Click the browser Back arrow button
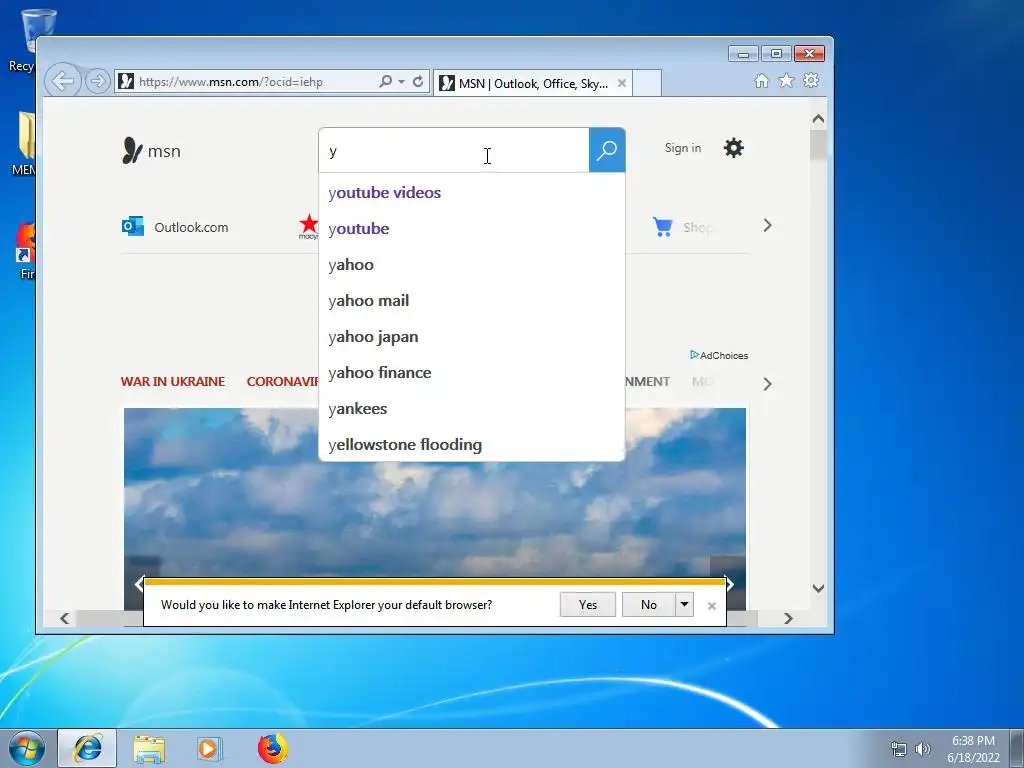 click(x=63, y=82)
